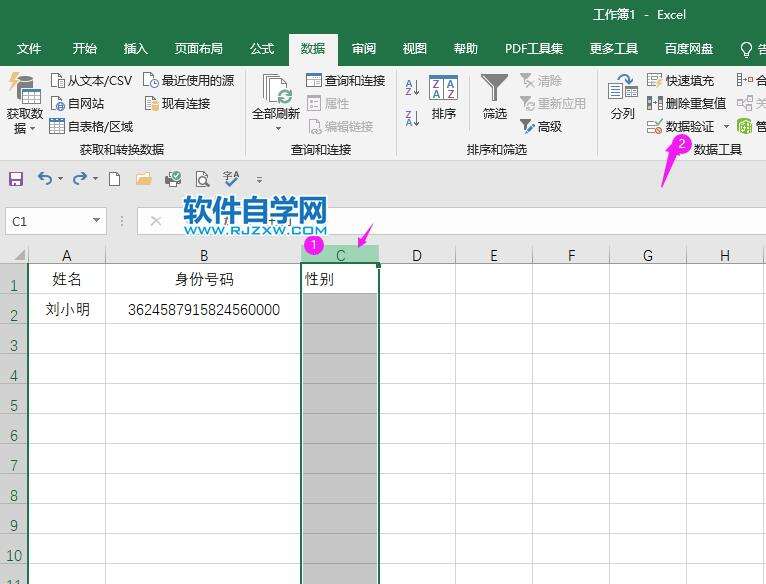Switch to the 插入 ribbon tab

pos(135,49)
